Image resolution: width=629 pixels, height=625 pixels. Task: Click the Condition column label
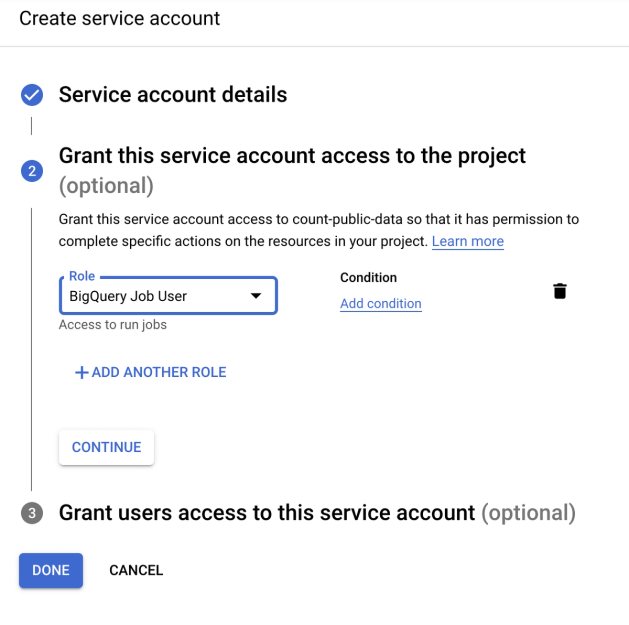point(368,278)
